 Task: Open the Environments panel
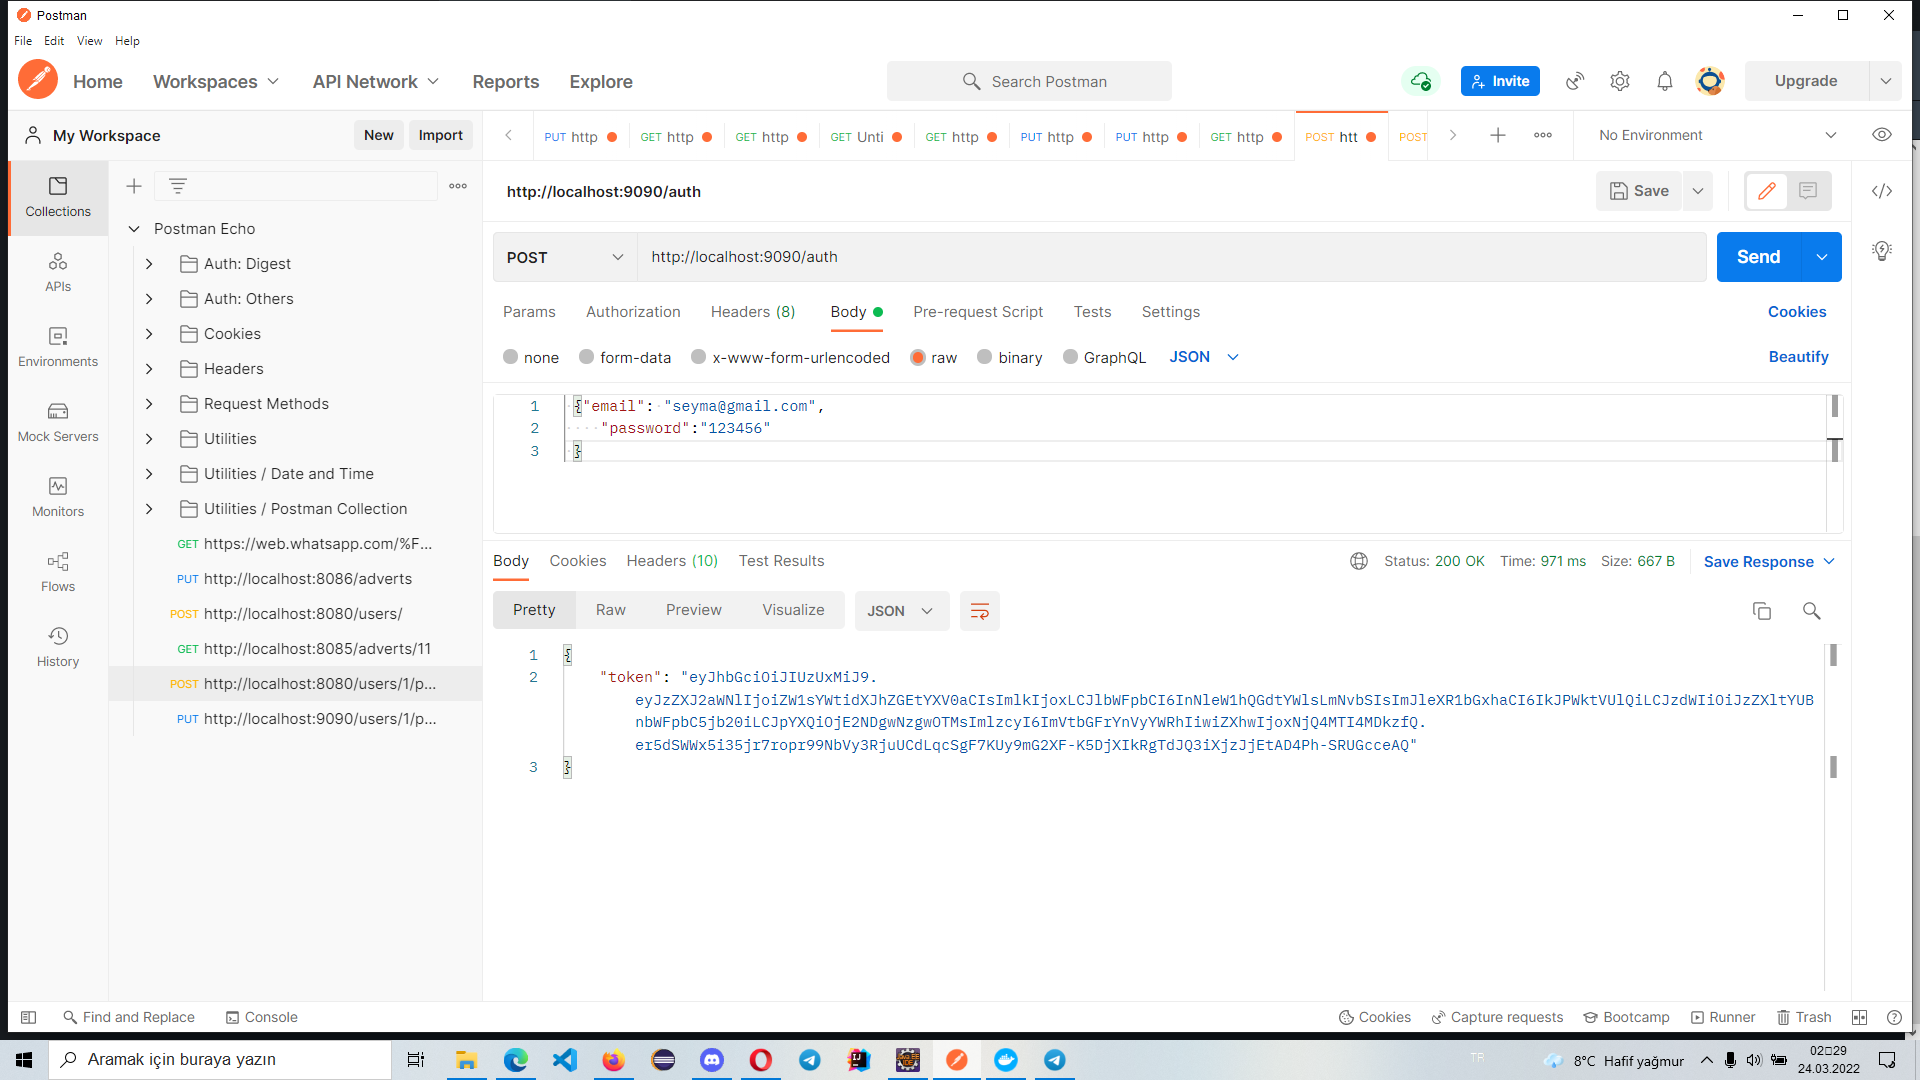pos(57,347)
